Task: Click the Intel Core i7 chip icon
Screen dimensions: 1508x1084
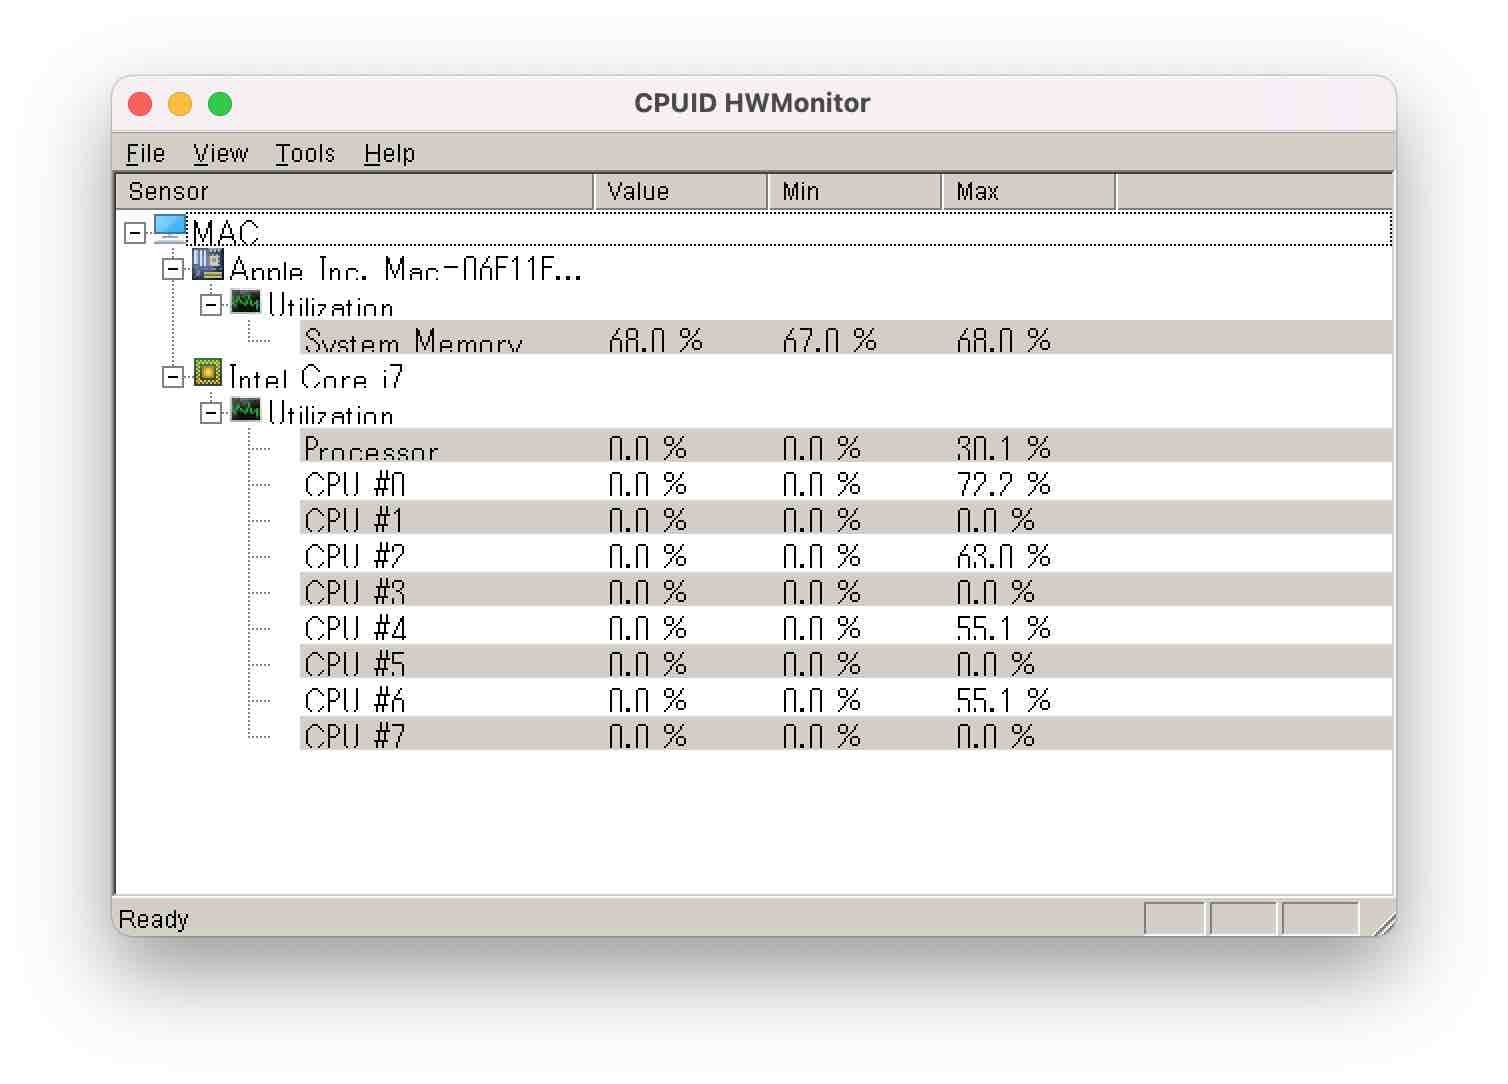Action: (208, 373)
